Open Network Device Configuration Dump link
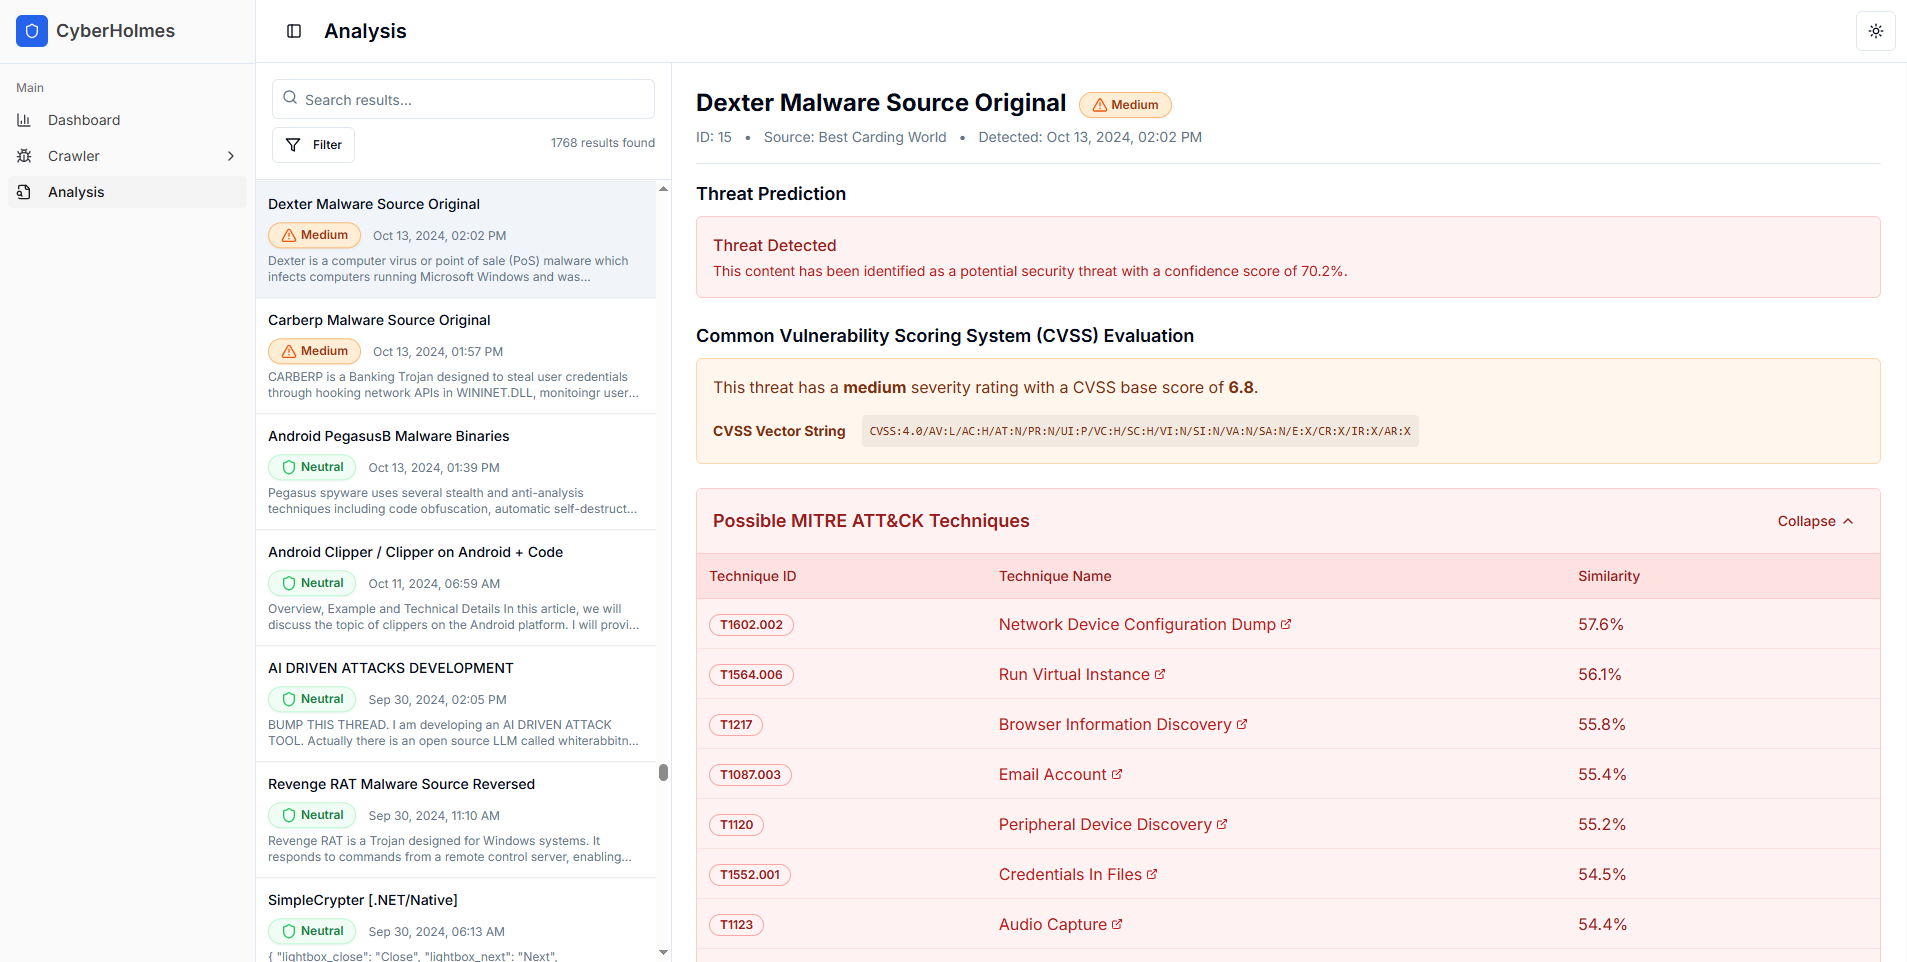This screenshot has width=1907, height=962. coord(1145,624)
